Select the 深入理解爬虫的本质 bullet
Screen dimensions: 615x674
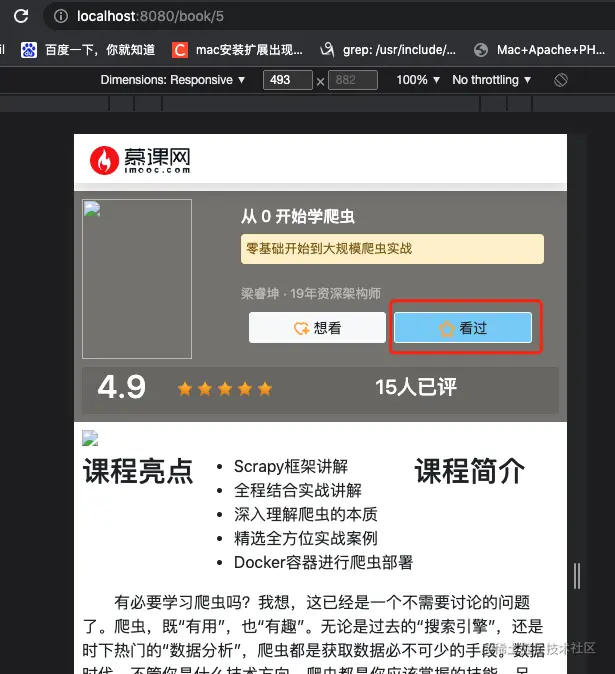306,515
